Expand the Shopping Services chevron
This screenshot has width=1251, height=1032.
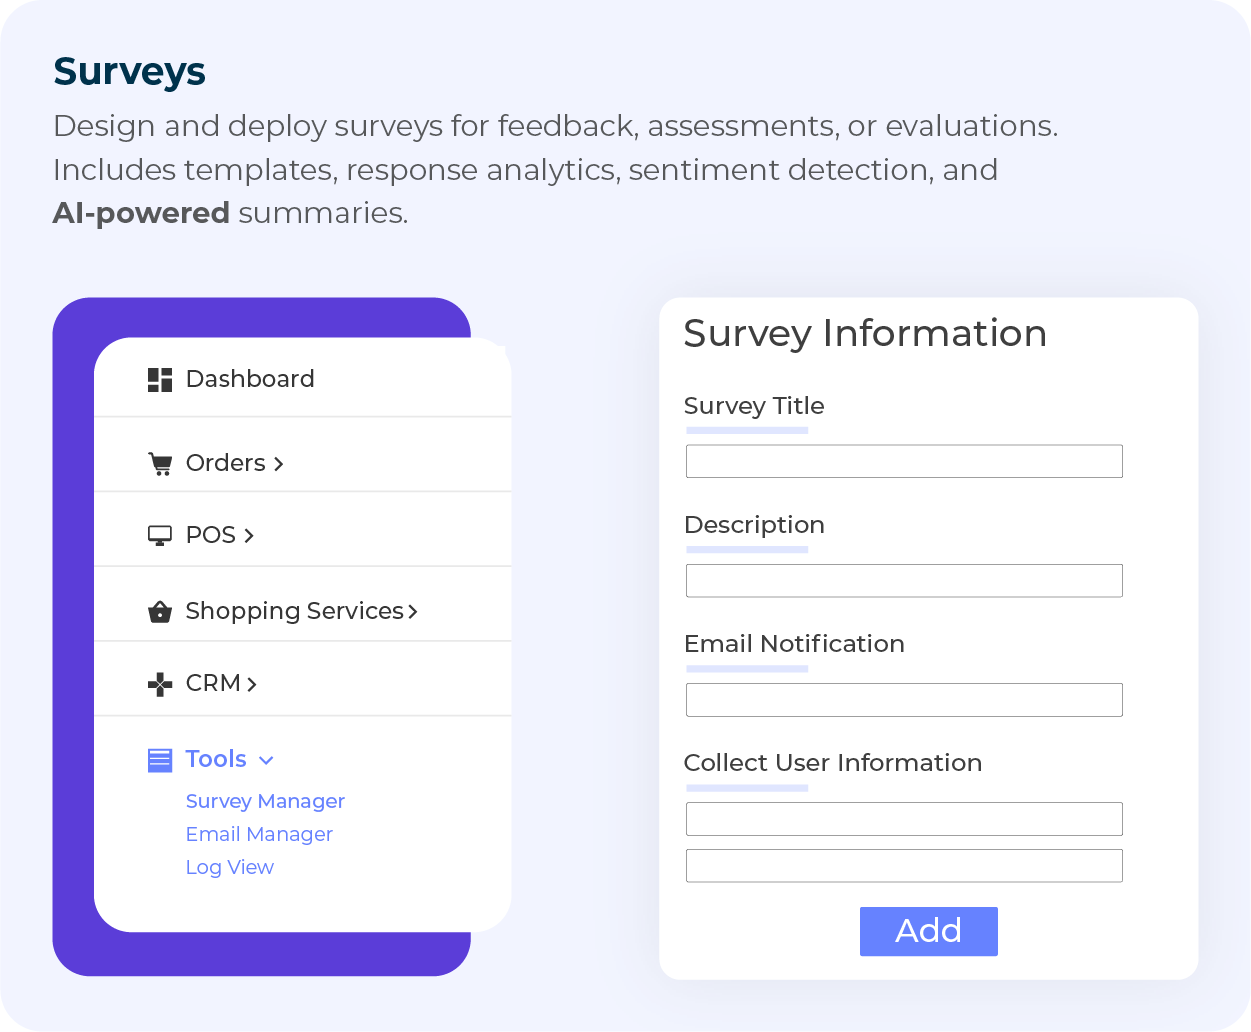click(x=413, y=611)
